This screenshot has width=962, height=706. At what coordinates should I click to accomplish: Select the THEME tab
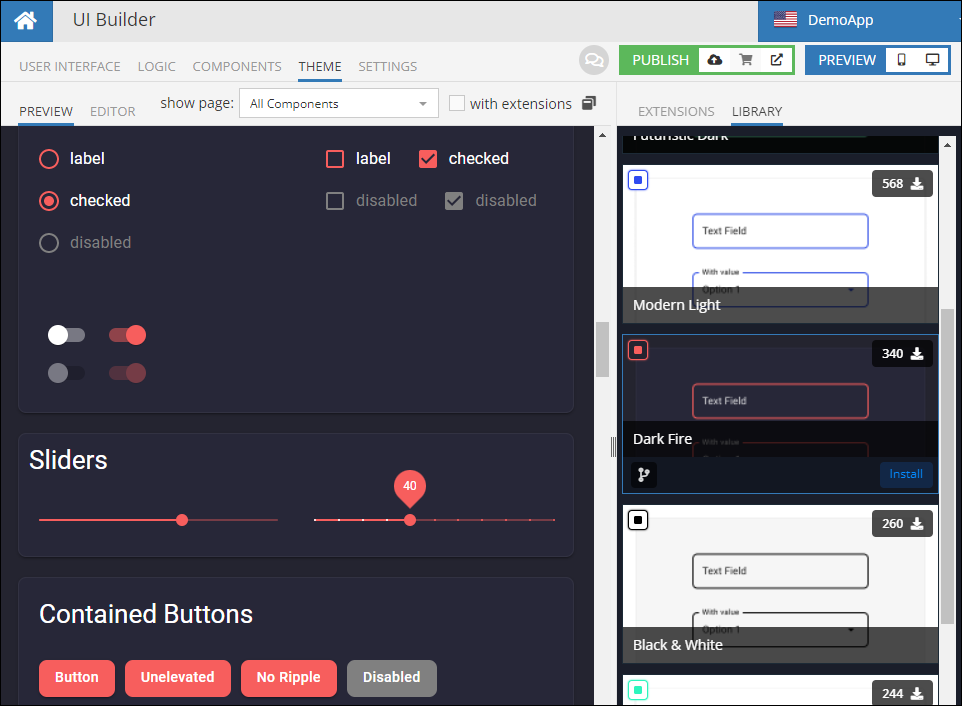pyautogui.click(x=320, y=66)
